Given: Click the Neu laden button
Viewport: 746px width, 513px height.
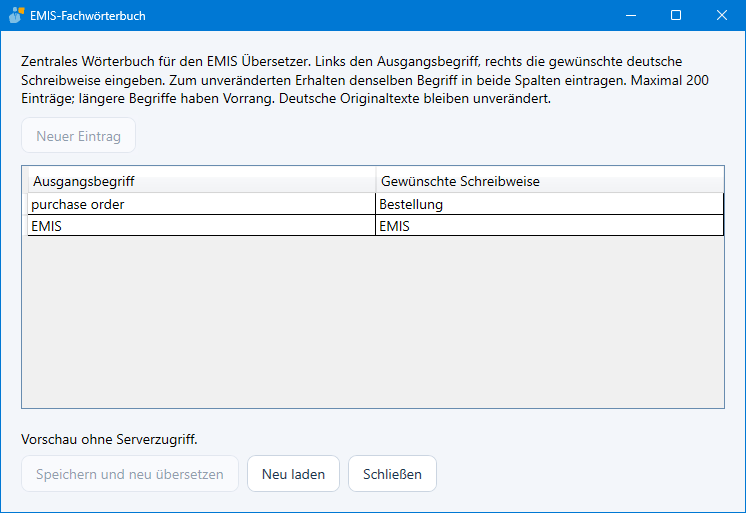Looking at the screenshot, I should (x=294, y=474).
